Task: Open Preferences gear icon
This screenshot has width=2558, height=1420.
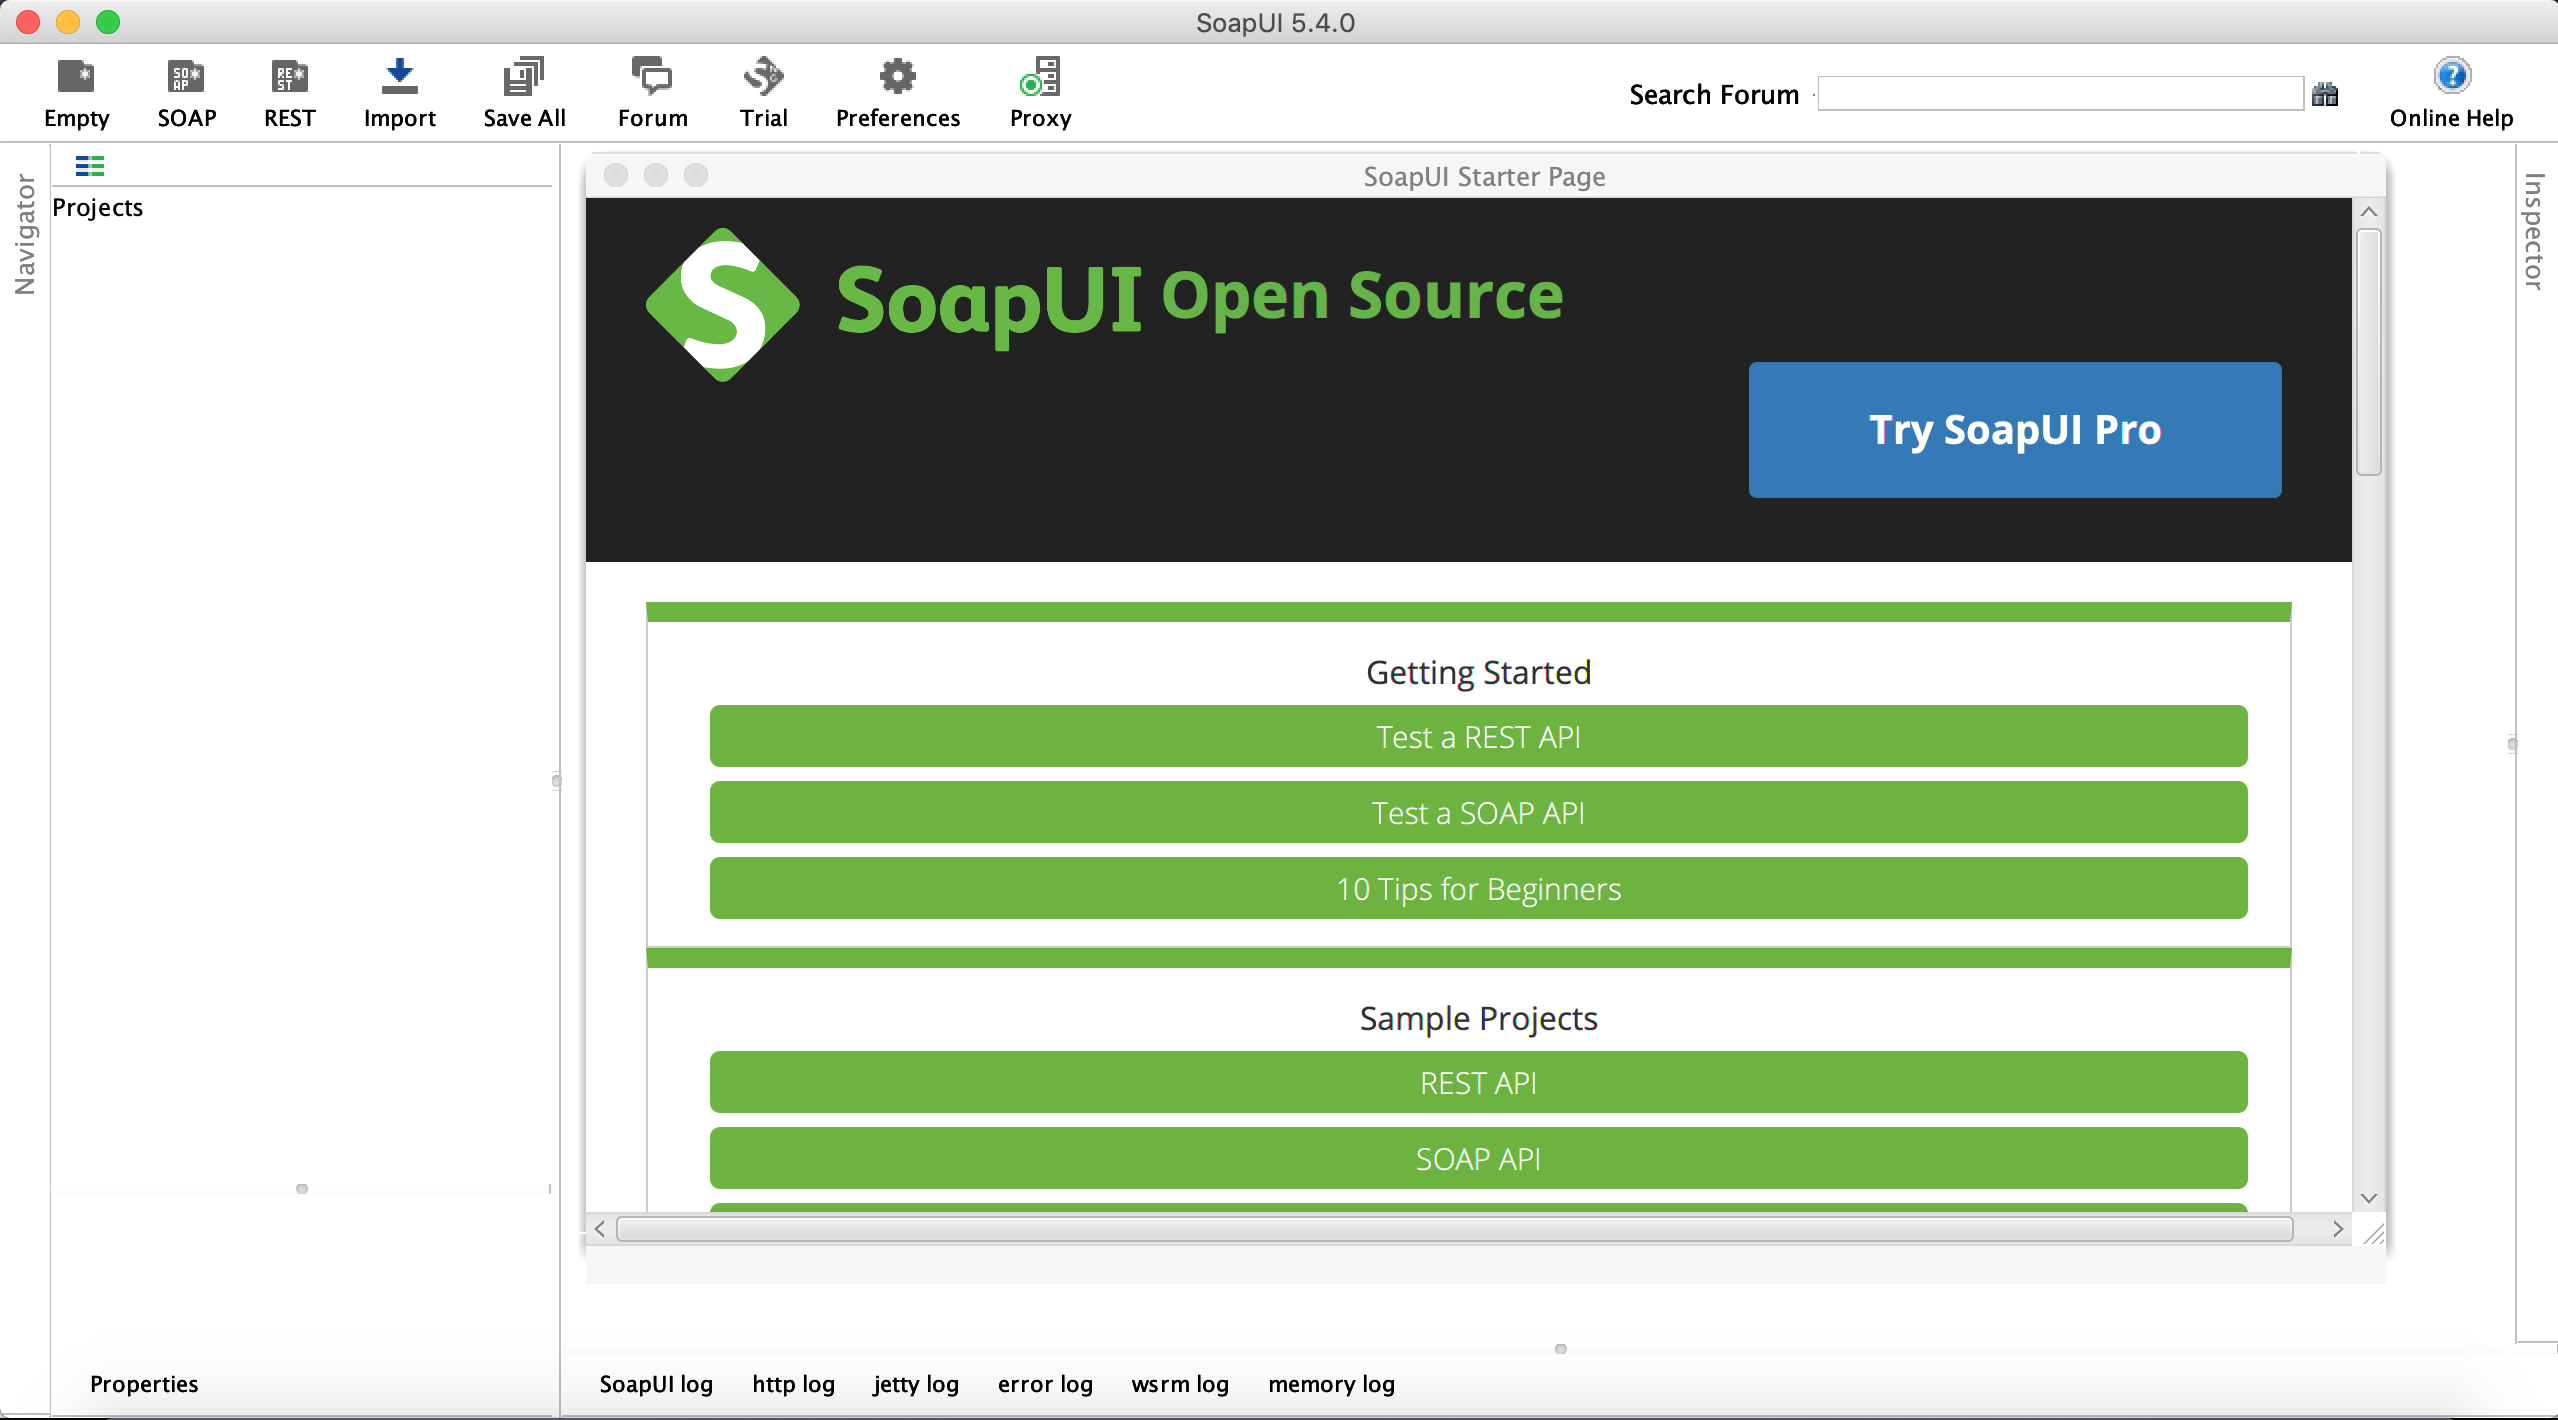Action: tap(897, 78)
